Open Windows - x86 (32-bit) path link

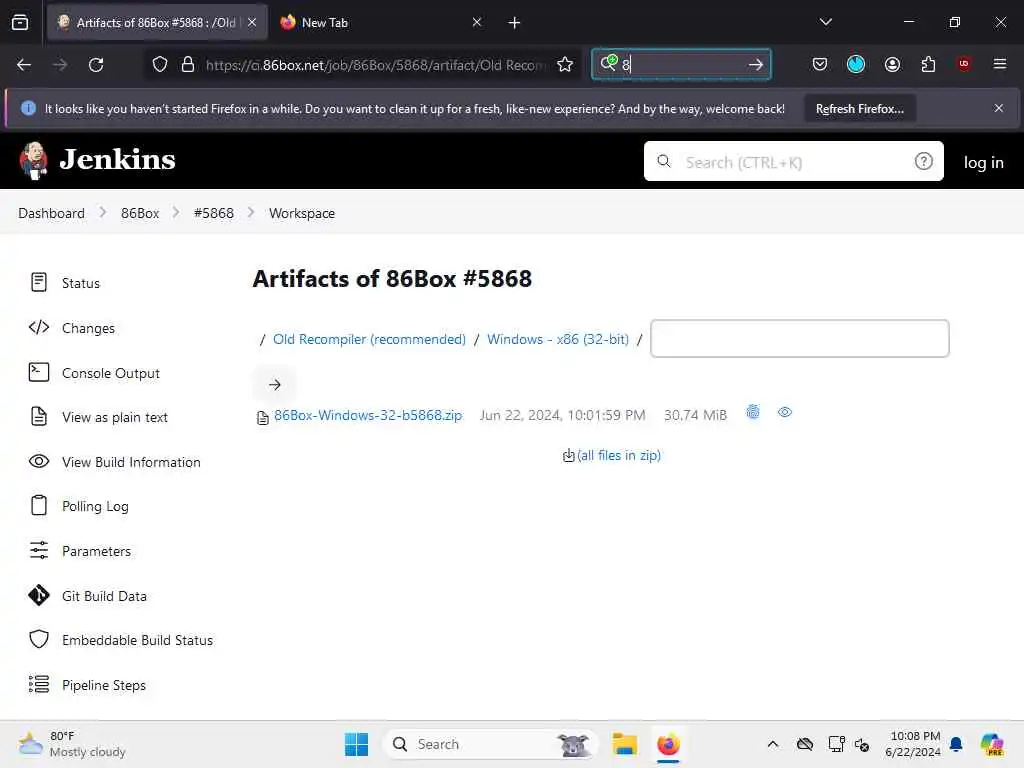click(x=558, y=339)
